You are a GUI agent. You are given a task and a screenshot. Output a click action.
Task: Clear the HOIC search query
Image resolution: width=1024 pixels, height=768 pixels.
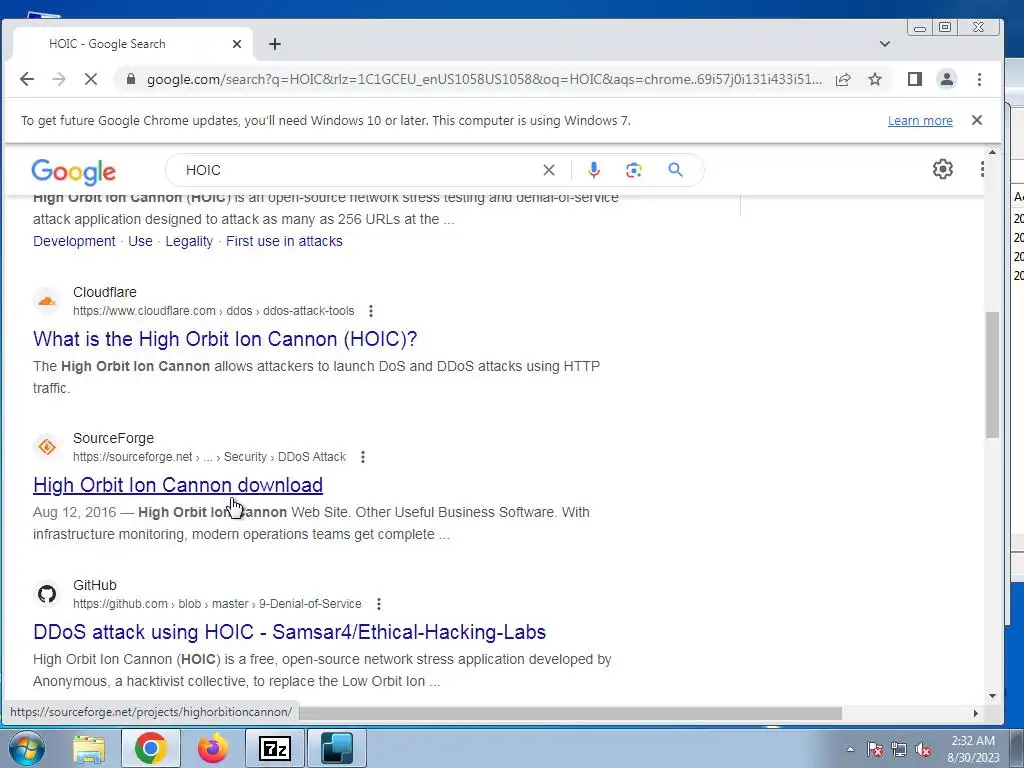coord(549,170)
